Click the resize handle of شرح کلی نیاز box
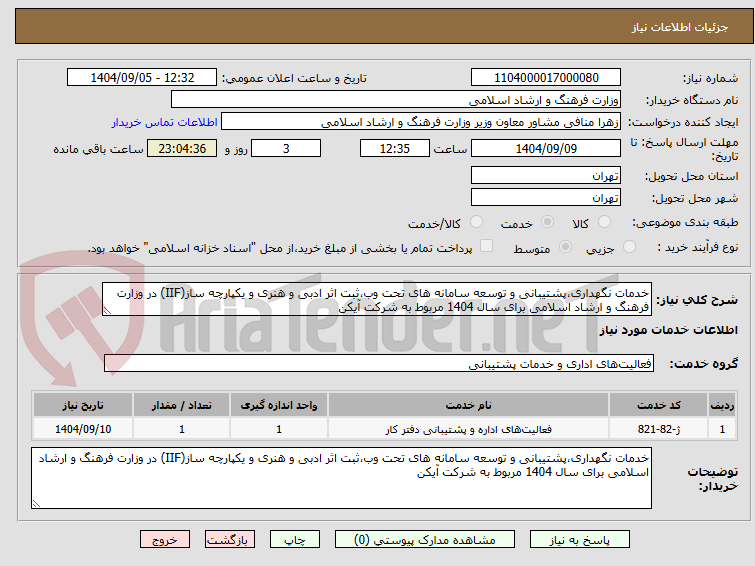The width and height of the screenshot is (755, 566). [x=107, y=311]
